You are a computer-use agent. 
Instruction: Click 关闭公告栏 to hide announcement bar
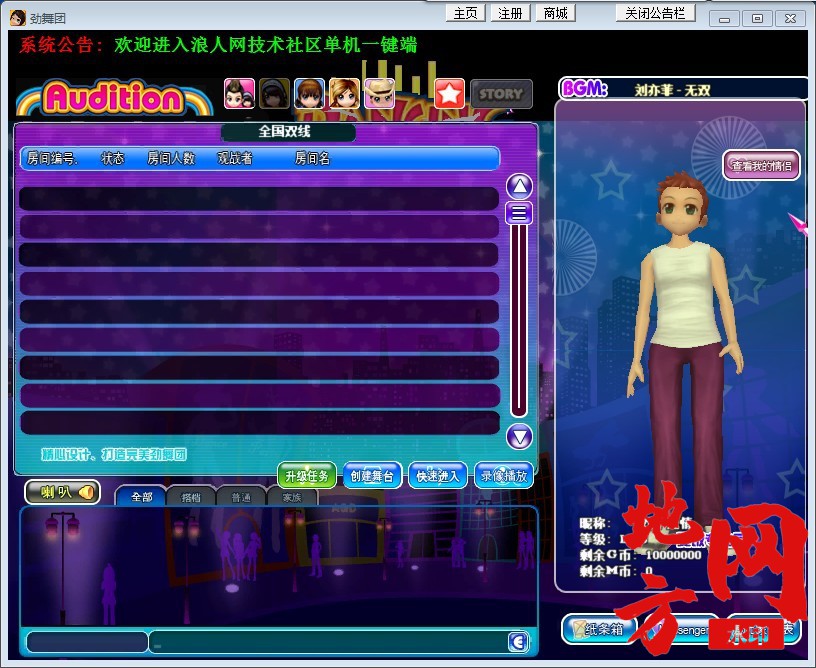point(655,13)
